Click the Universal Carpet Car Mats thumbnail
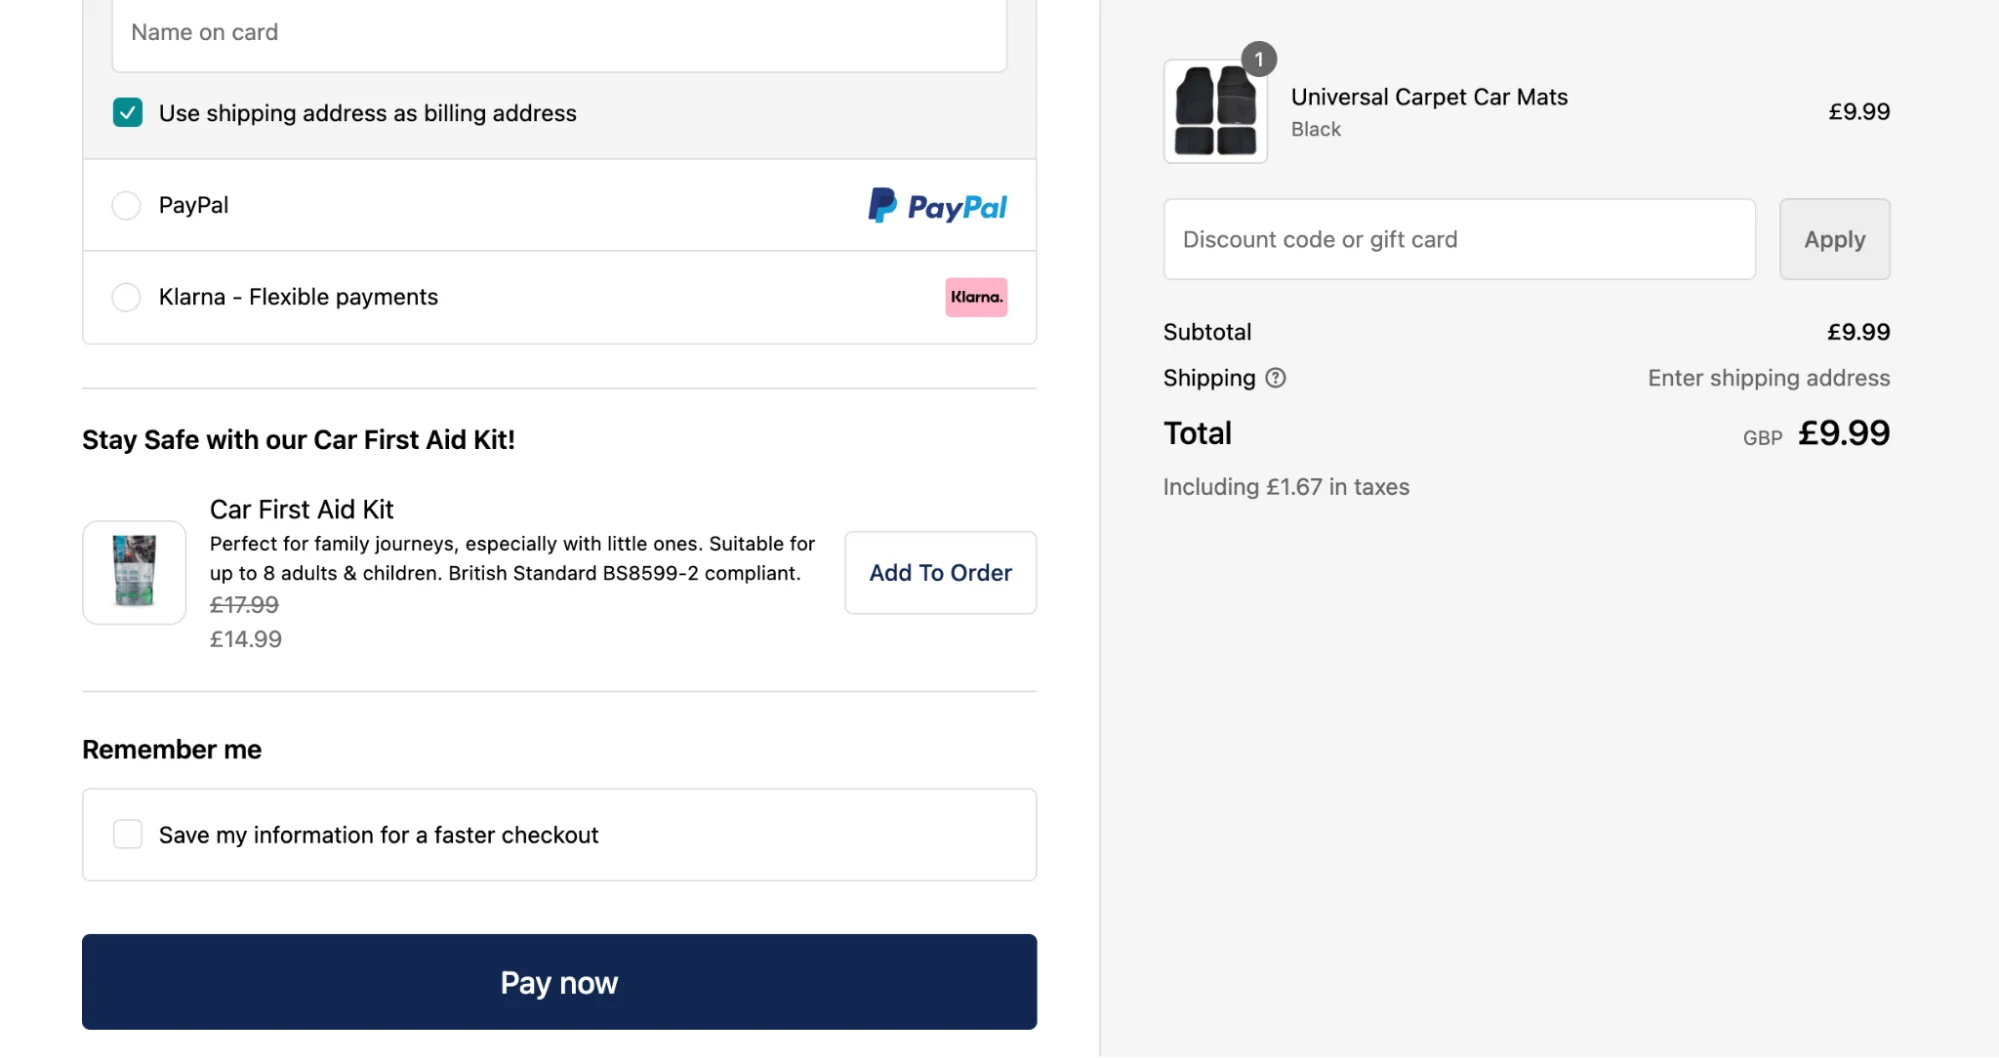Image resolution: width=1999 pixels, height=1058 pixels. [1215, 111]
